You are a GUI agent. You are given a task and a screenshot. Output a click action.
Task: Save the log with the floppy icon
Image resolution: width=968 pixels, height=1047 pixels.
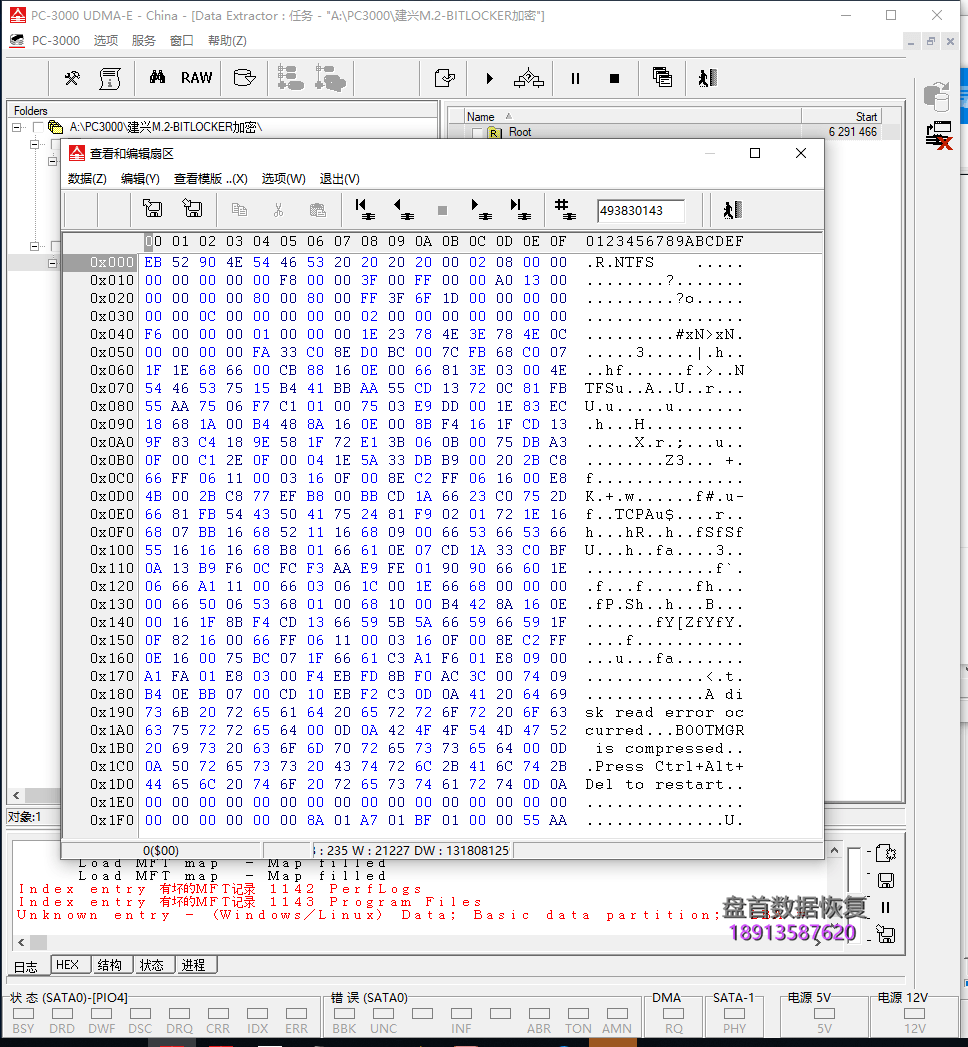pyautogui.click(x=886, y=880)
